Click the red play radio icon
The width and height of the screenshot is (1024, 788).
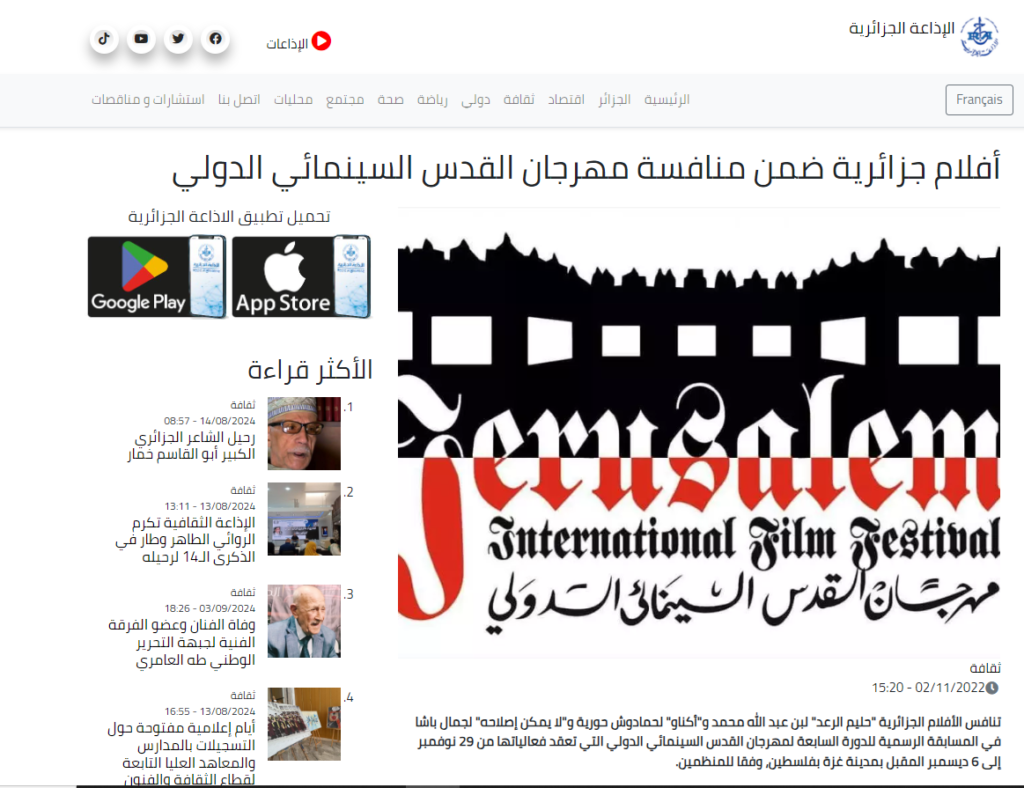pyautogui.click(x=321, y=41)
